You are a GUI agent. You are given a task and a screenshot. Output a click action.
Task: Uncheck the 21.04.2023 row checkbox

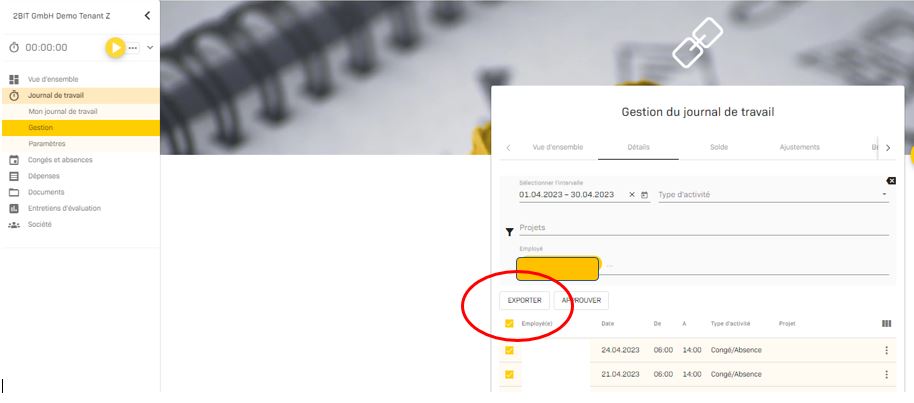coord(509,374)
